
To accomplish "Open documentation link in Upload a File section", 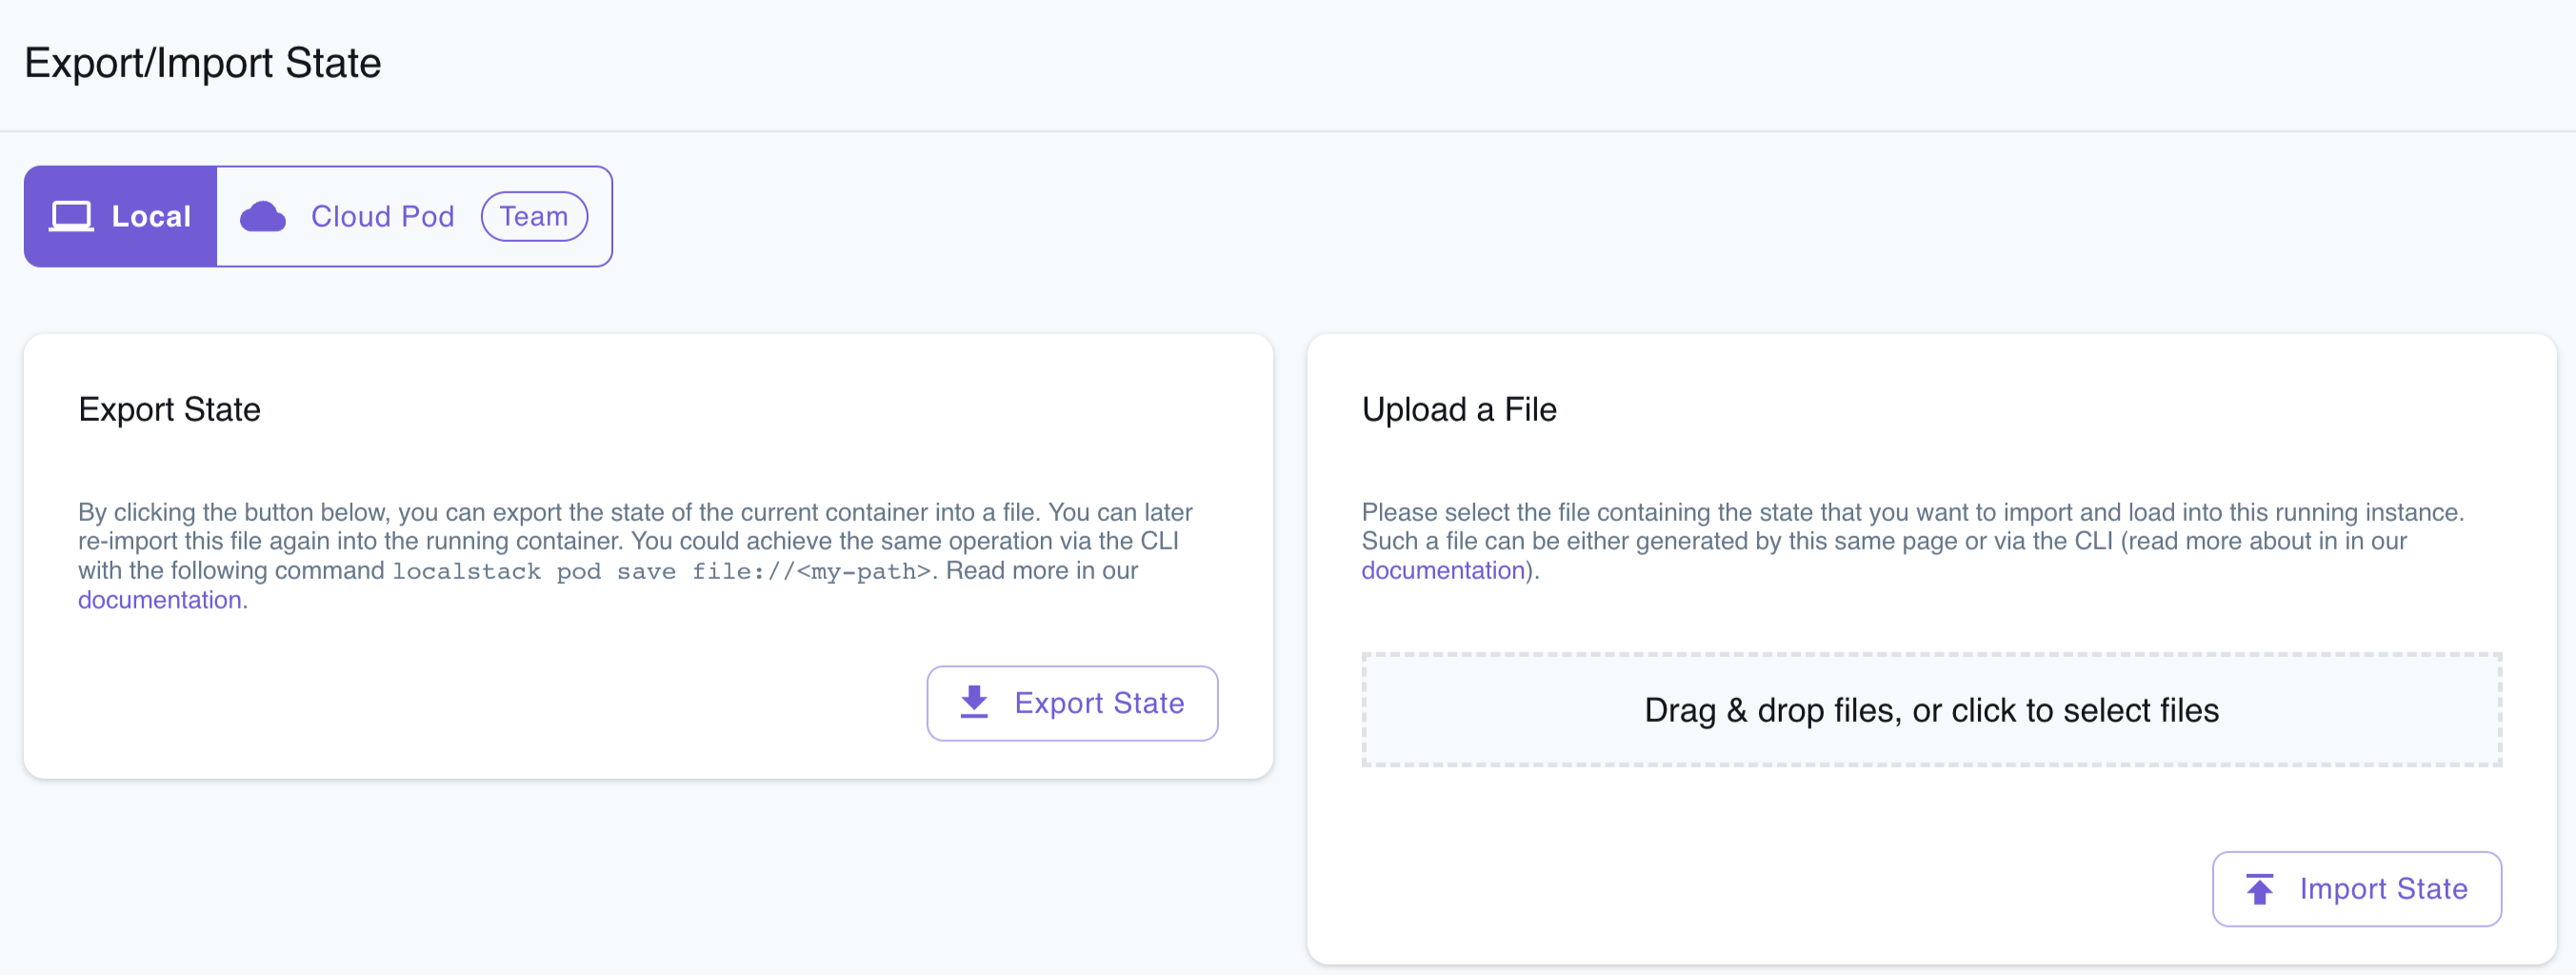I will [1443, 570].
